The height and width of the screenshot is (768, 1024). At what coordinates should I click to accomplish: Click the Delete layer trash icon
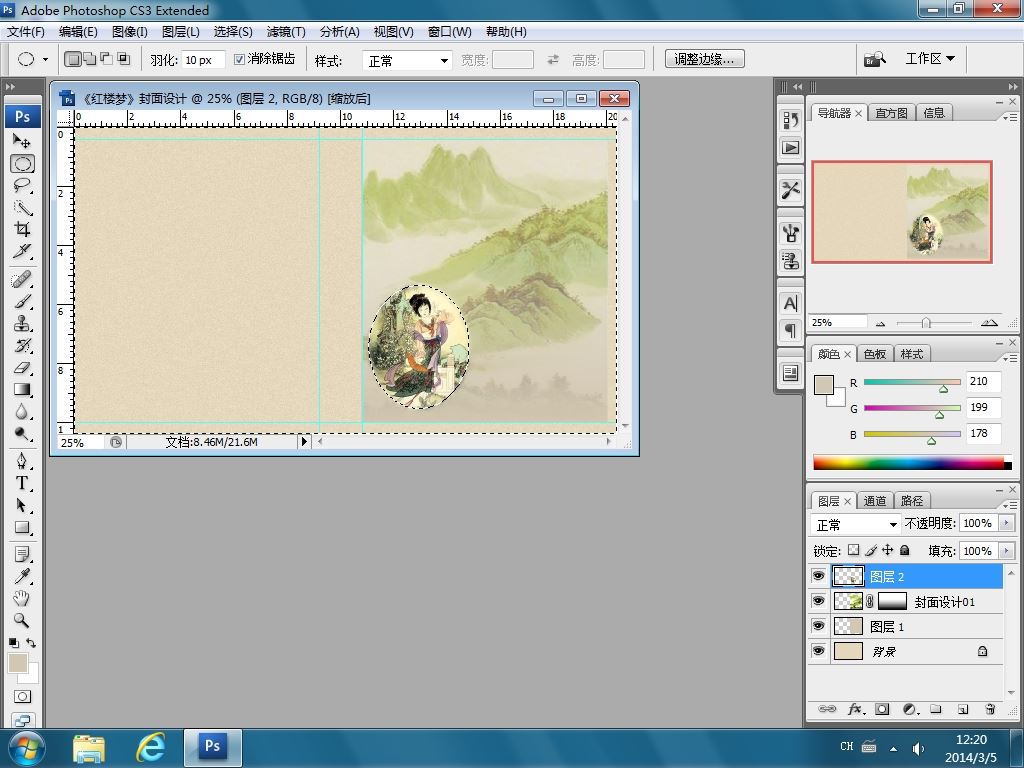click(x=990, y=709)
